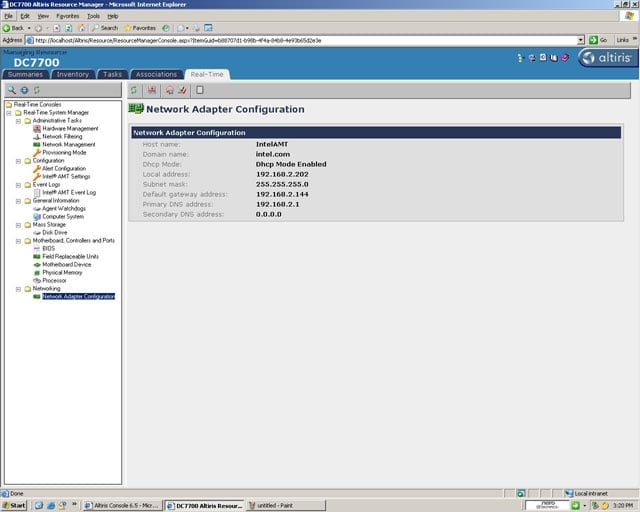640x512 pixels.
Task: Select Motherboard Device tree item
Action: (x=67, y=265)
